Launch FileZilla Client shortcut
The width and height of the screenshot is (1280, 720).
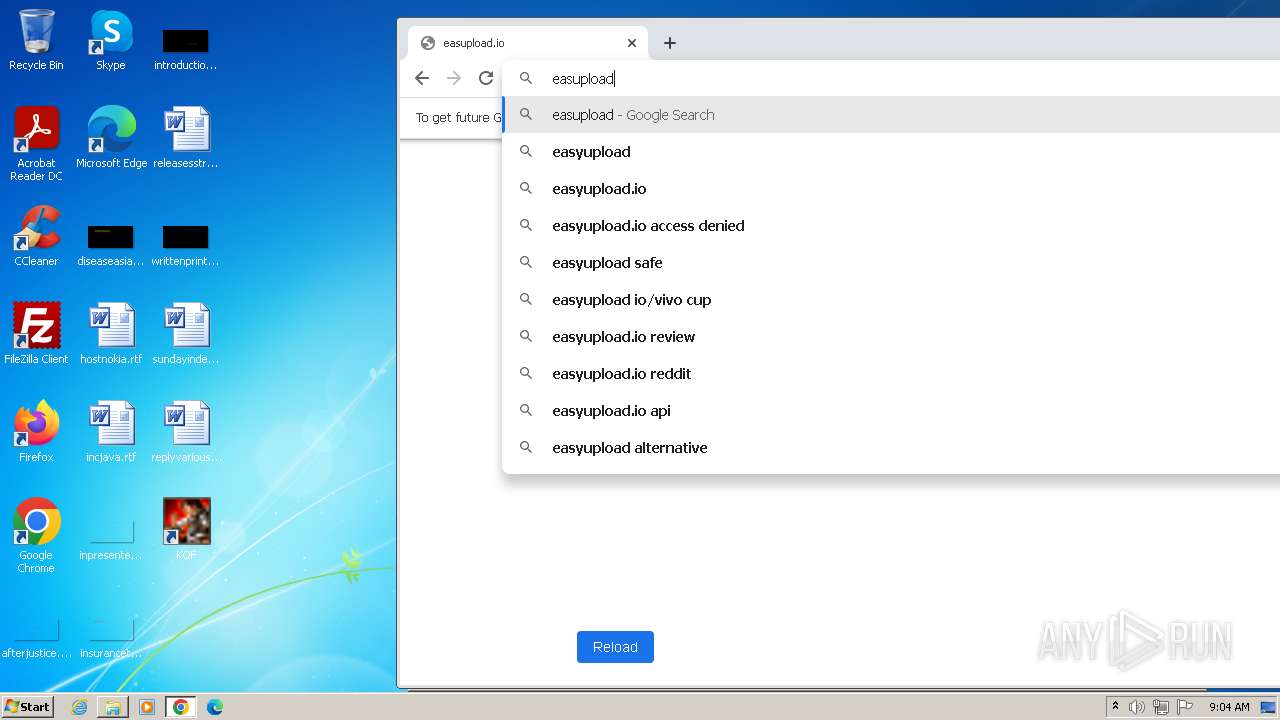[36, 333]
